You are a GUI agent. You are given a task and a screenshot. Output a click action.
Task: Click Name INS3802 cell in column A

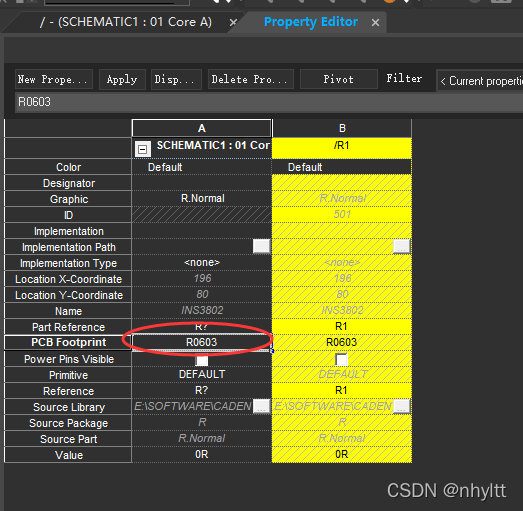[x=201, y=311]
